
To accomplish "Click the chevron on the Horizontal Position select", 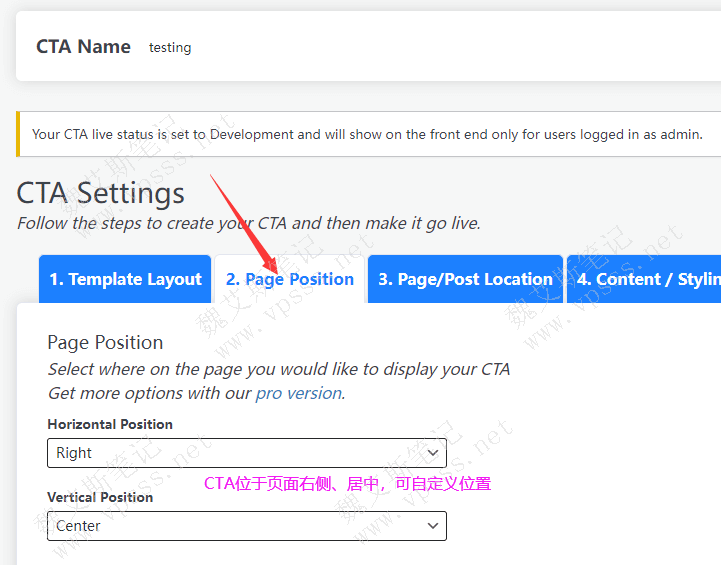I will (432, 453).
